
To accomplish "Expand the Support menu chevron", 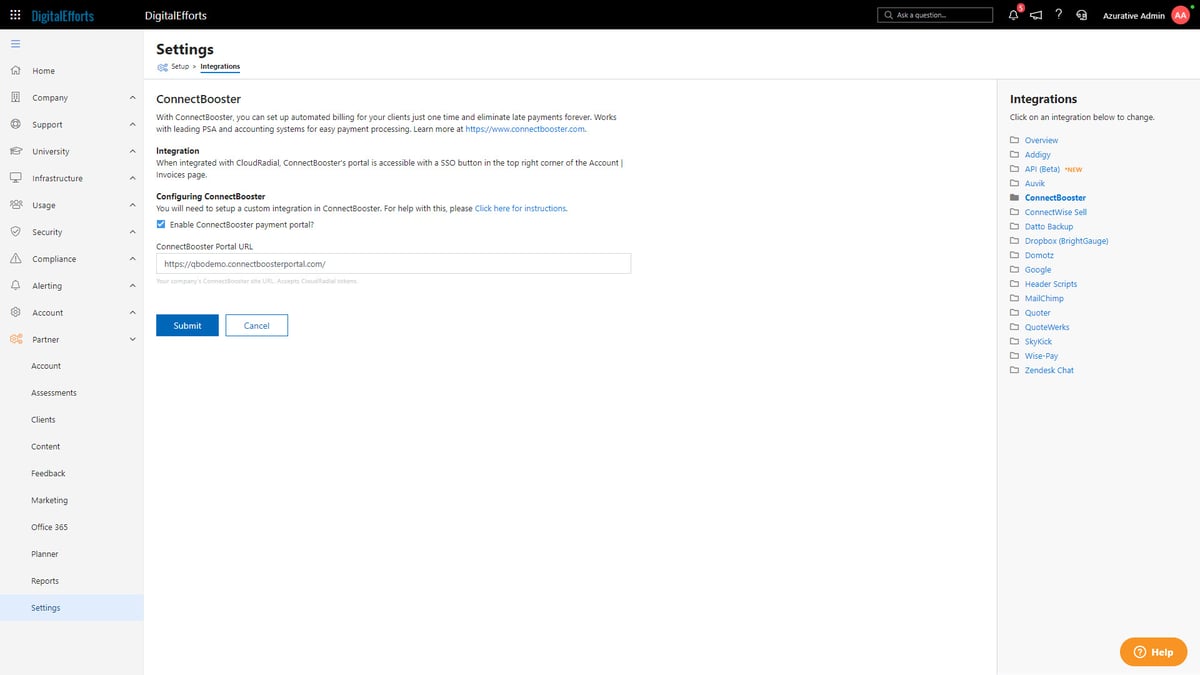I will click(133, 125).
